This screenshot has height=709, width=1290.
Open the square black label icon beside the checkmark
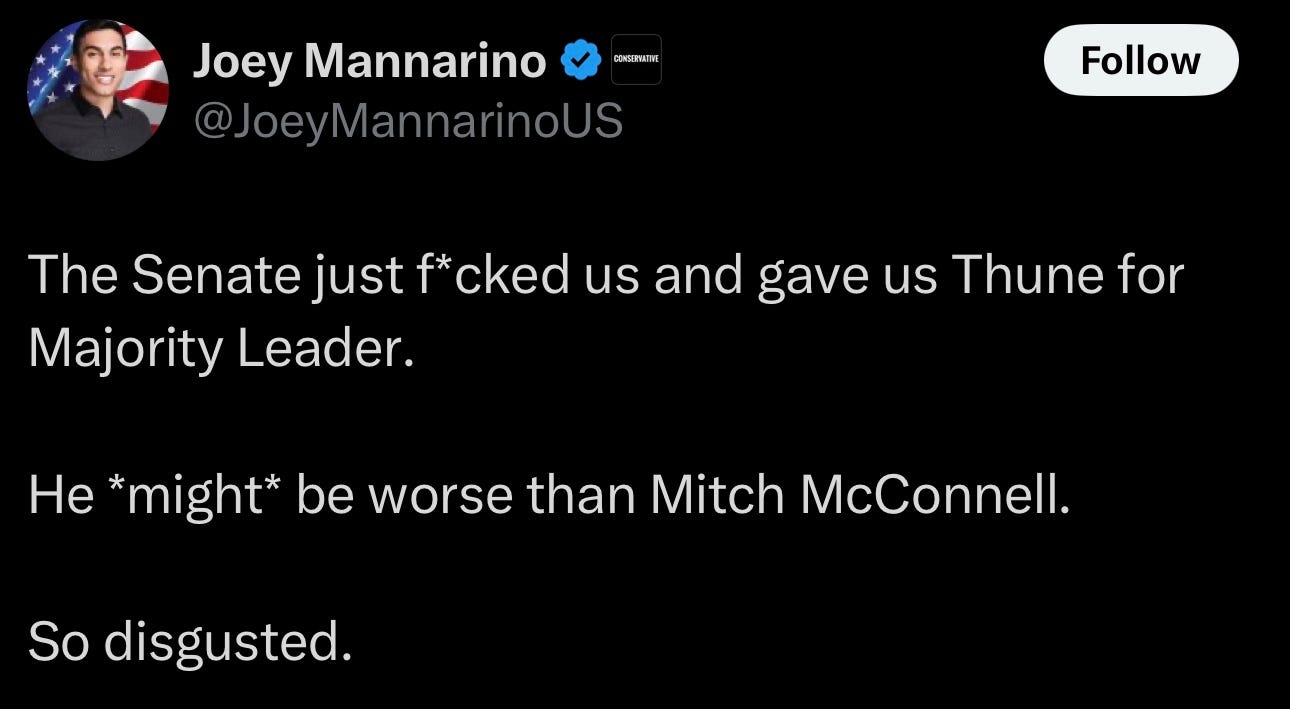[636, 59]
